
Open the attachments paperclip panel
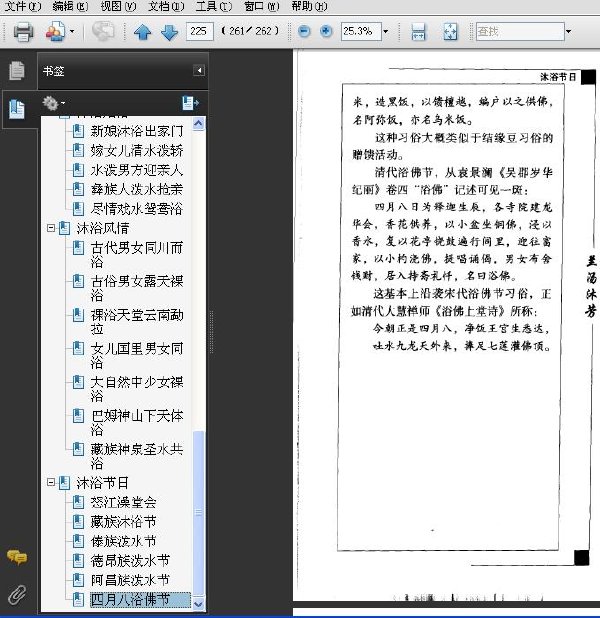click(x=17, y=594)
